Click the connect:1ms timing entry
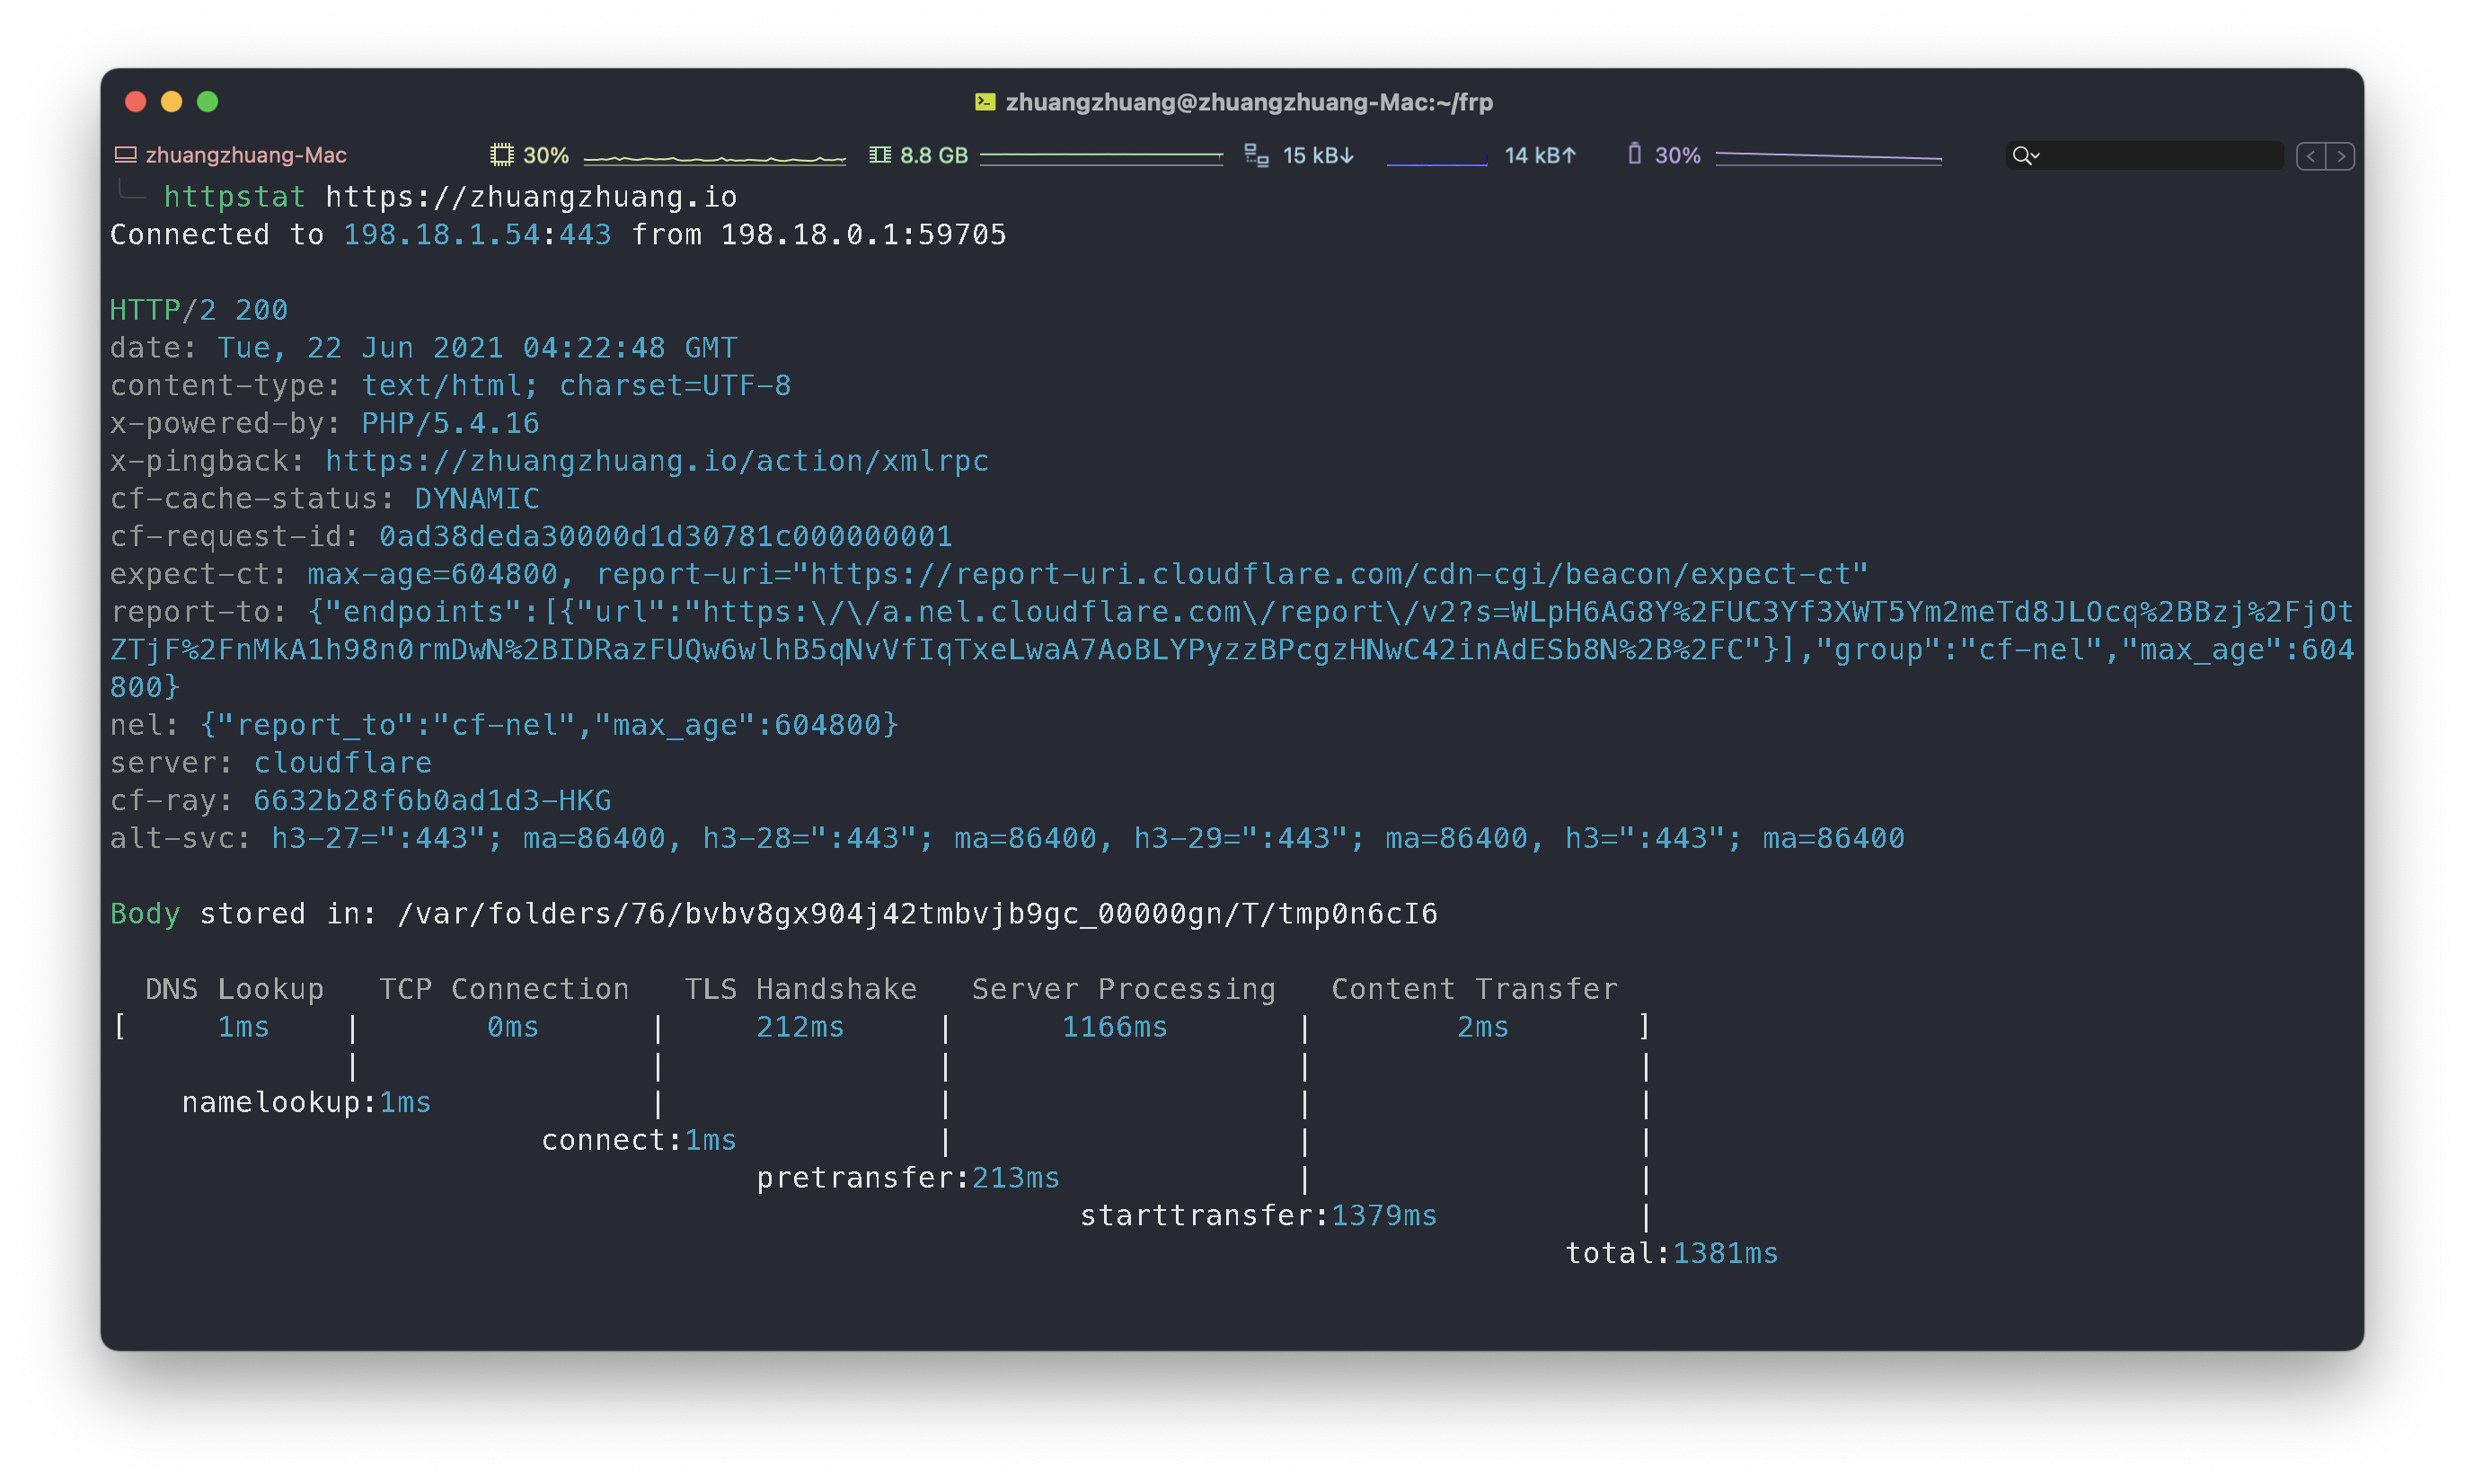This screenshot has height=1484, width=2465. click(639, 1140)
